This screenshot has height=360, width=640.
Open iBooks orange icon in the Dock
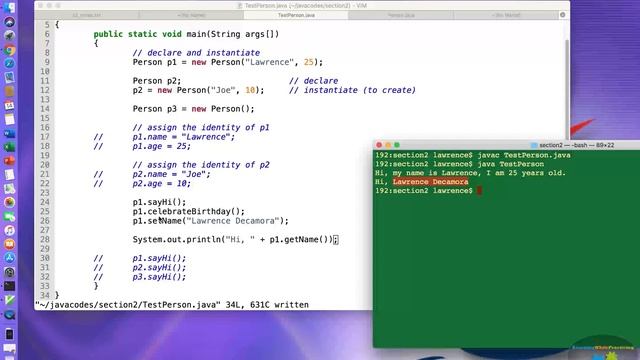[x=9, y=244]
